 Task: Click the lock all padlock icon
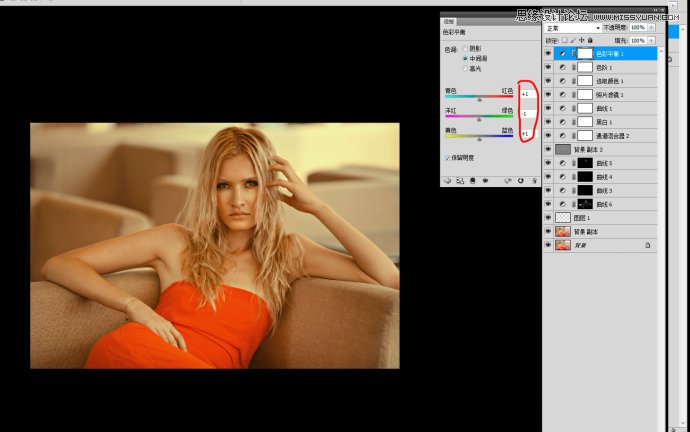coord(590,40)
